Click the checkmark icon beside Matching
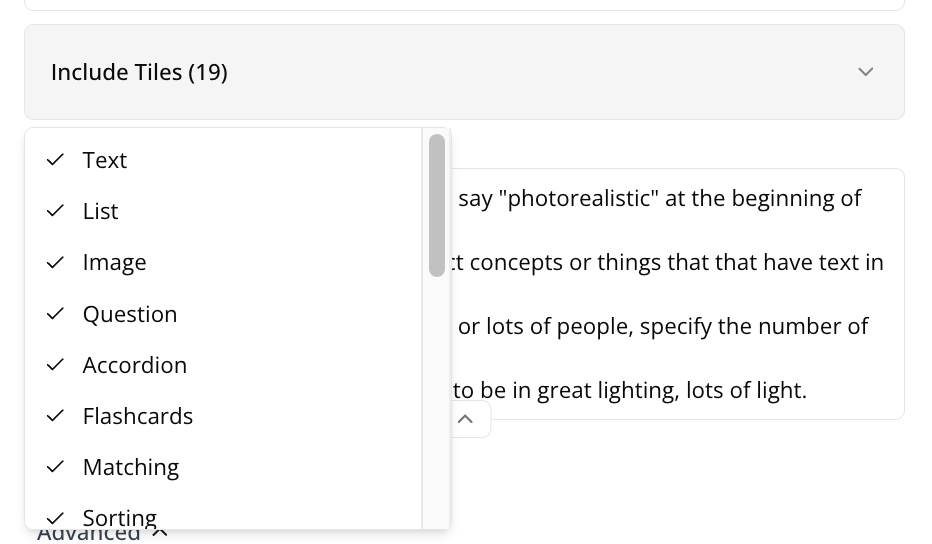The width and height of the screenshot is (932, 544). 56,467
